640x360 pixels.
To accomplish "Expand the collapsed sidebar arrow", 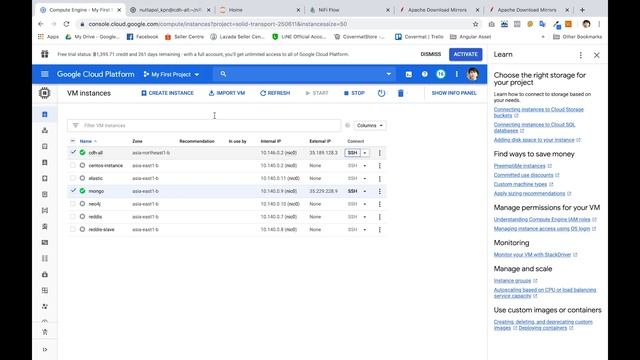I will pyautogui.click(x=45, y=349).
